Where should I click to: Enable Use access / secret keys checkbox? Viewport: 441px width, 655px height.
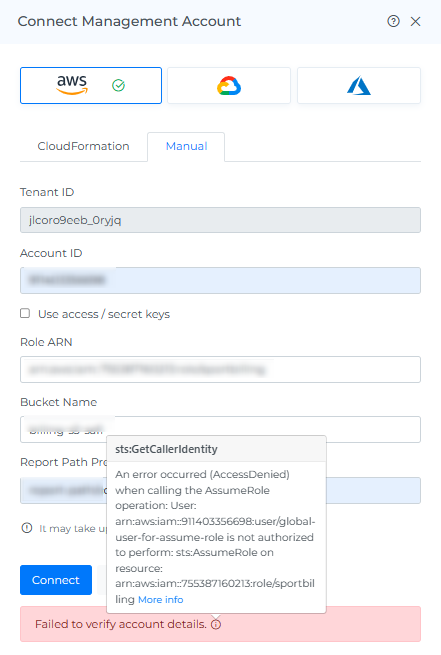(x=25, y=313)
